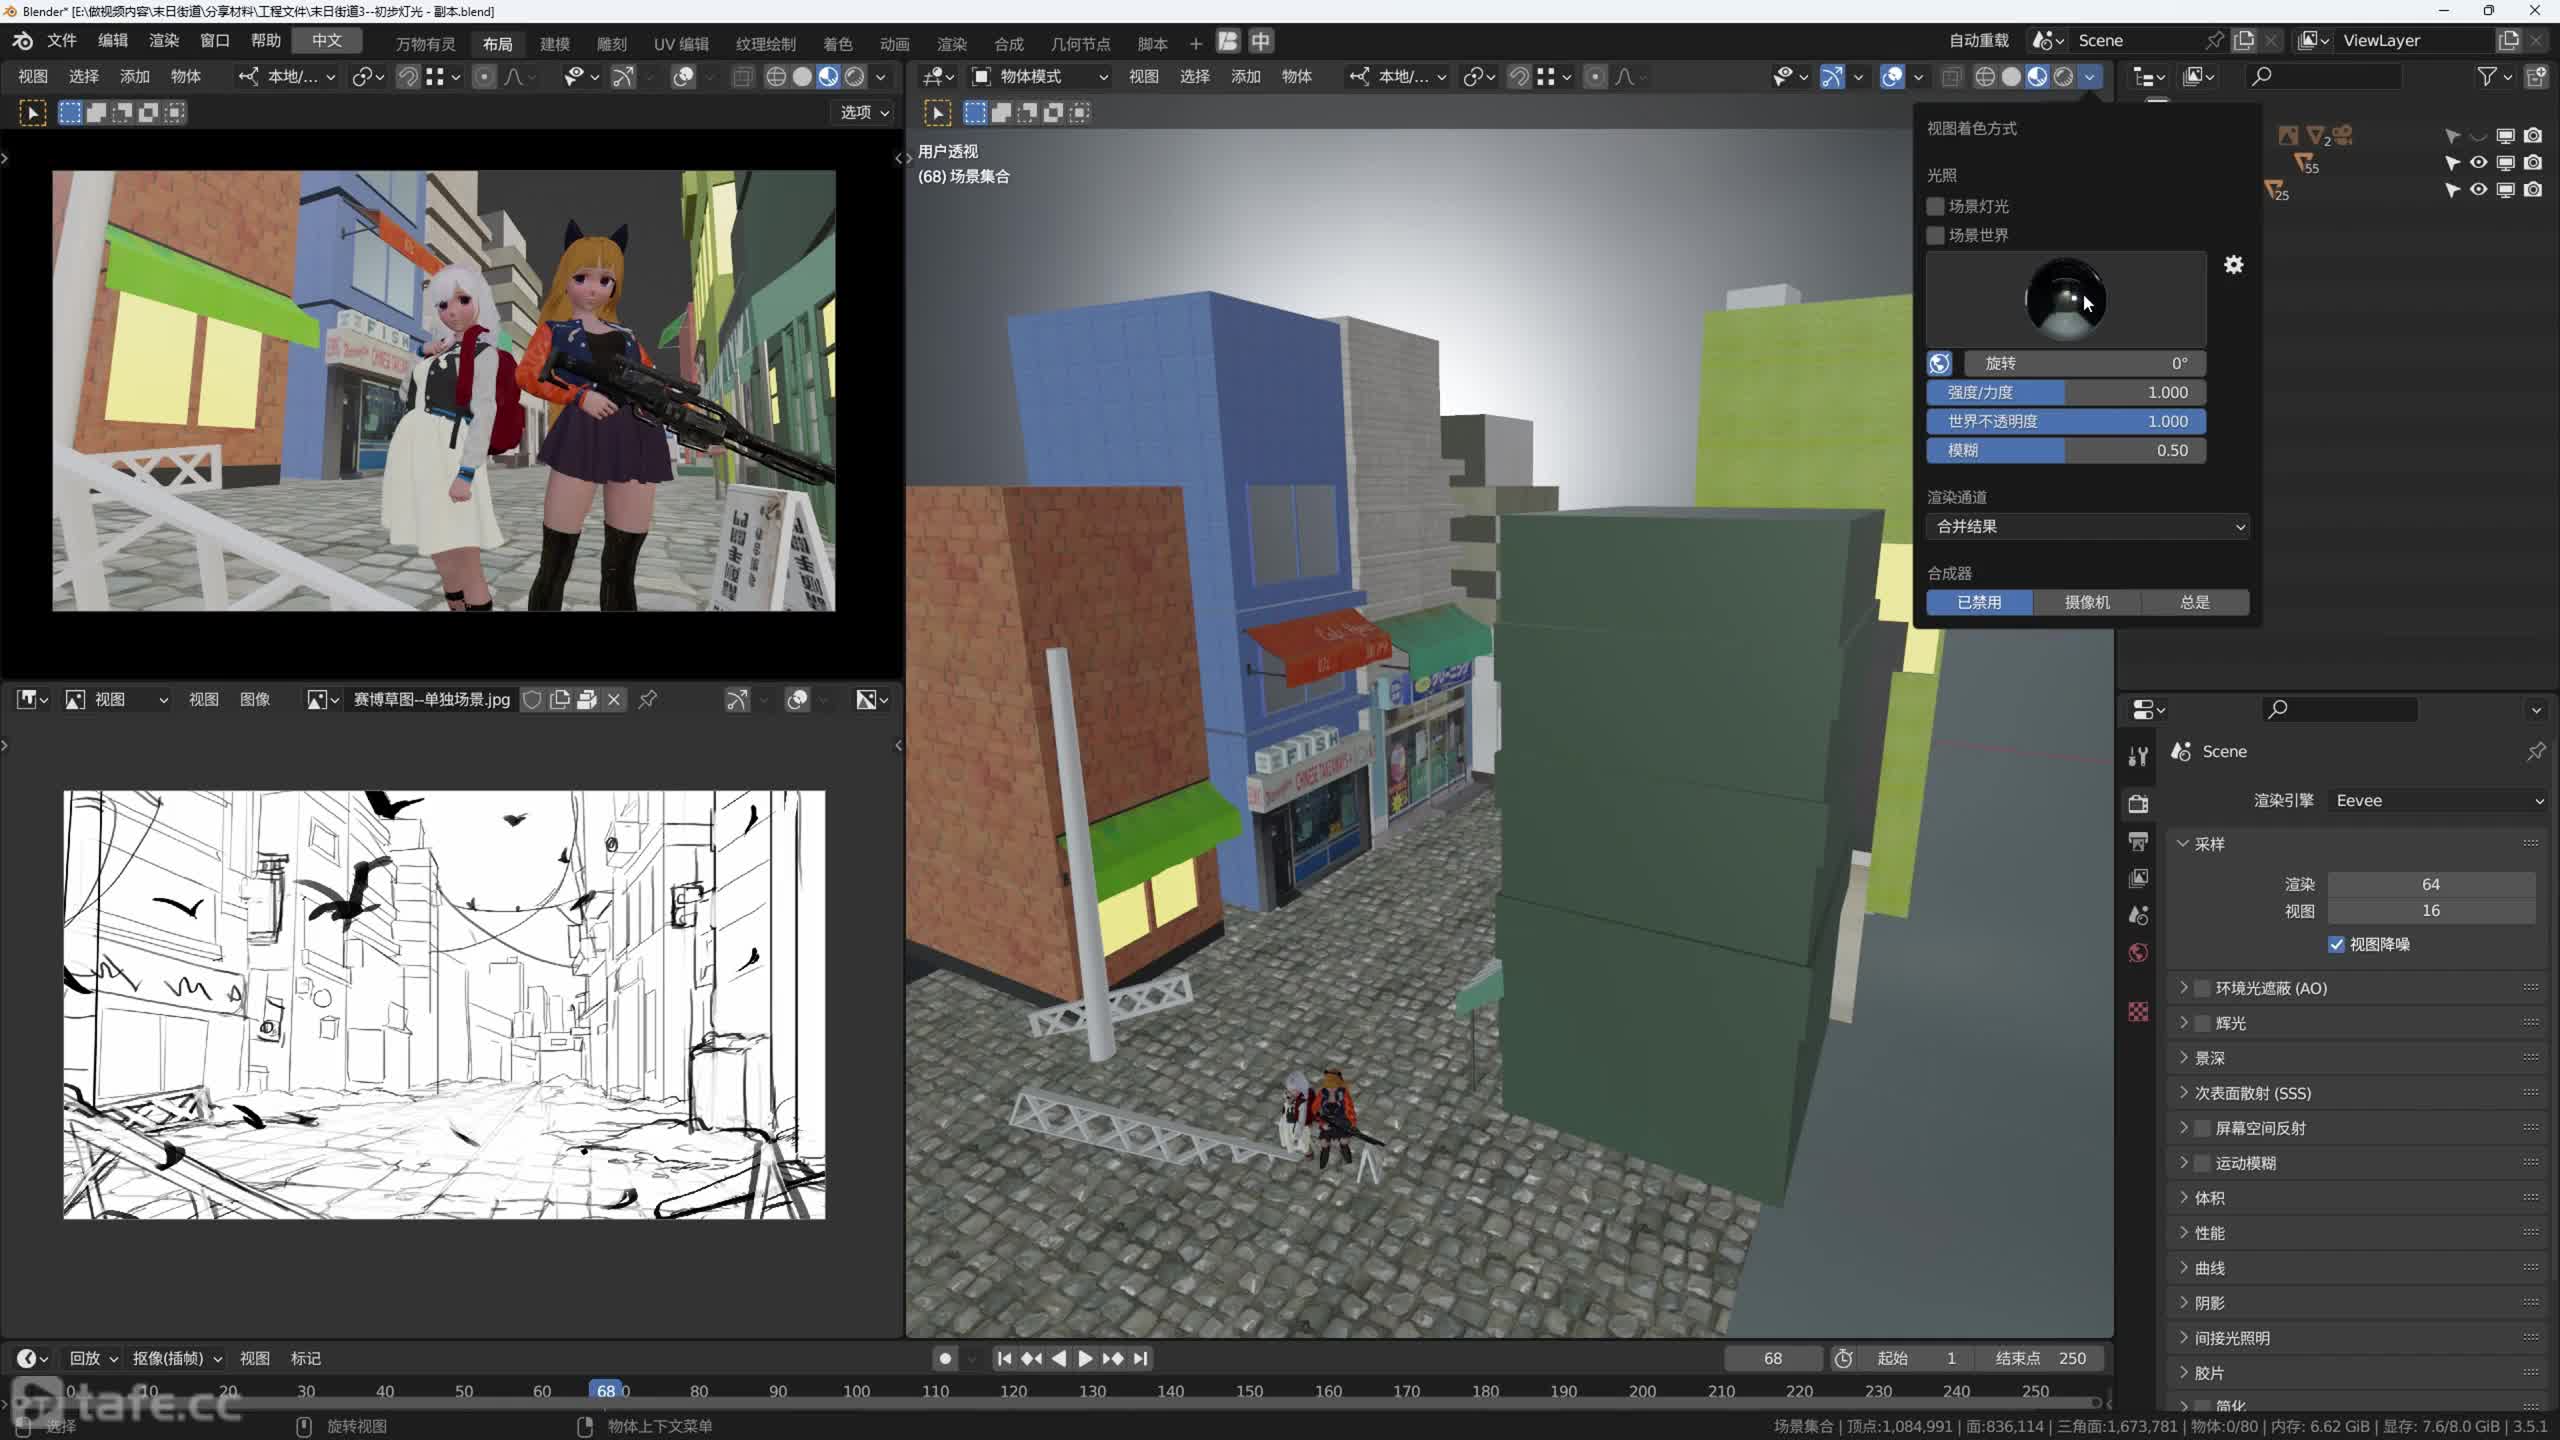This screenshot has height=1440, width=2560.
Task: Toggle auto keying record button
Action: 945,1358
